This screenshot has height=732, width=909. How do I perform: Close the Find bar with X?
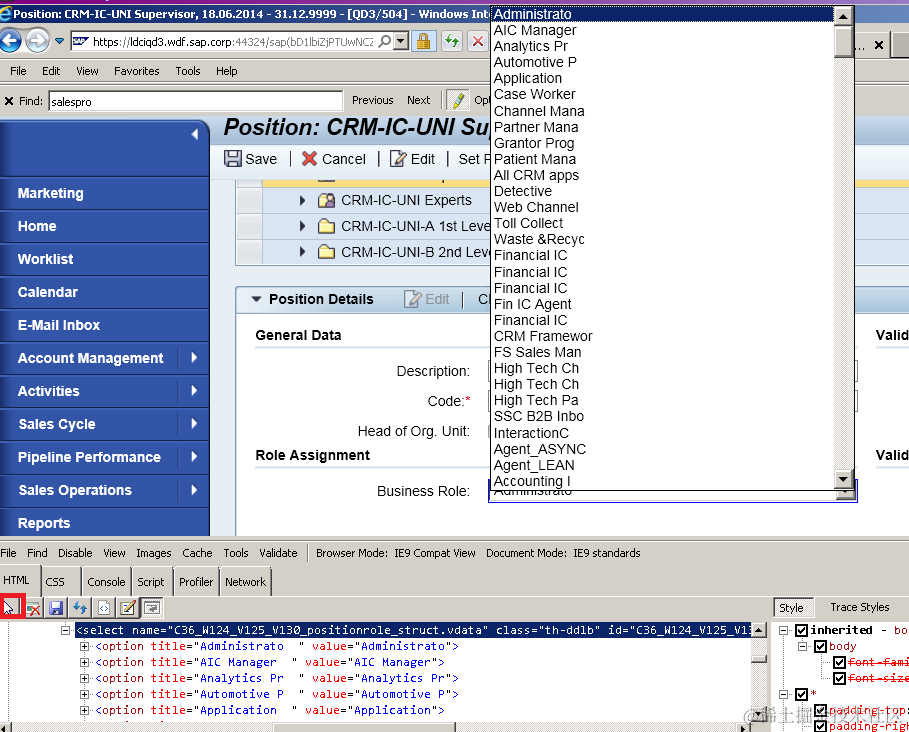[x=9, y=101]
